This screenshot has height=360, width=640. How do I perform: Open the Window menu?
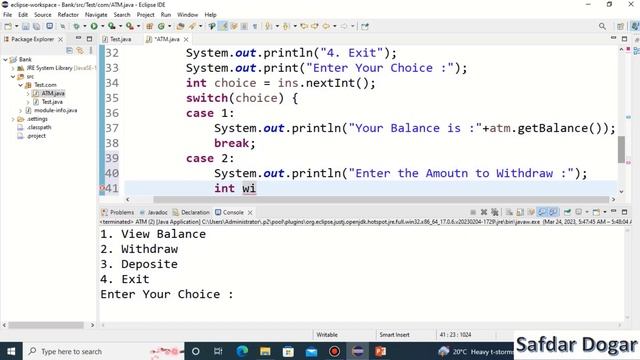[187, 15]
